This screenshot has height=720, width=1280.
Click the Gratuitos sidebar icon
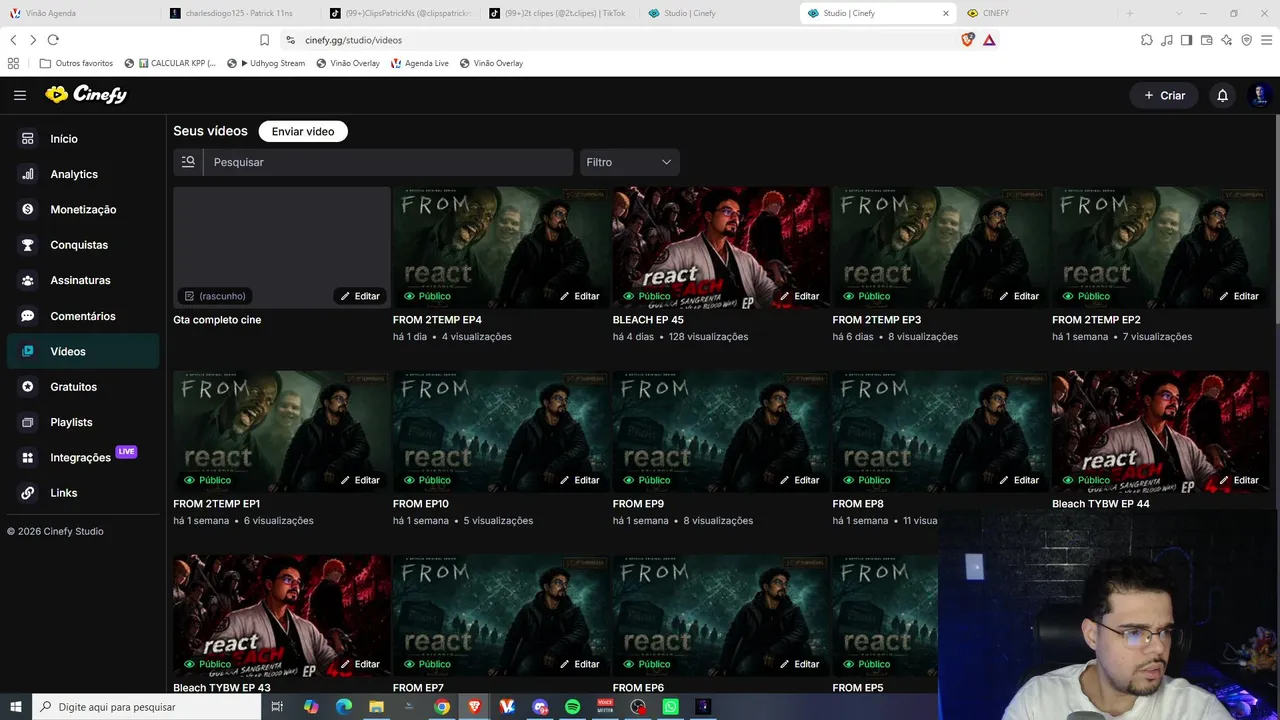[28, 387]
